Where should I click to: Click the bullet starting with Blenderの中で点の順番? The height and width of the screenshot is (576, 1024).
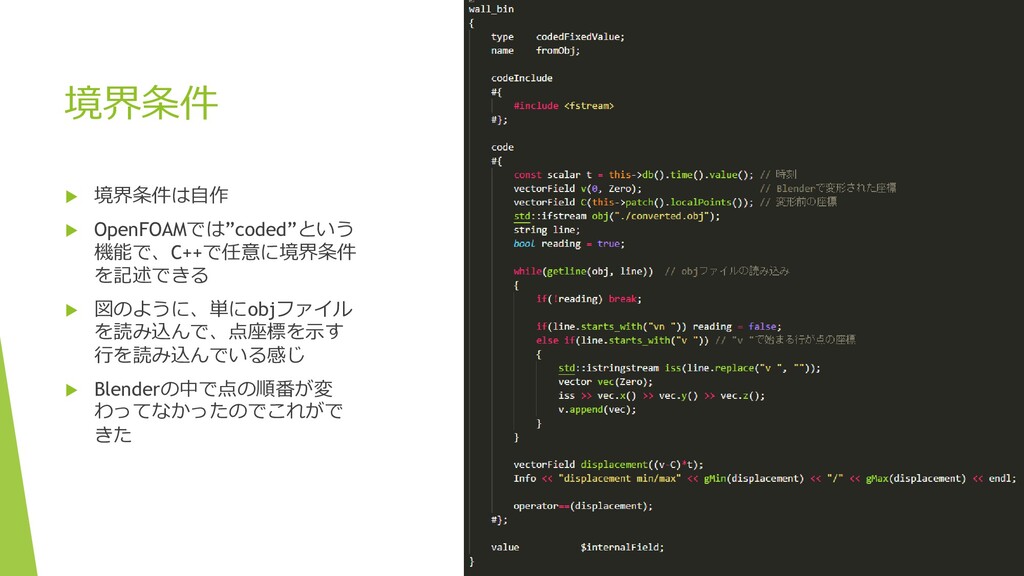(x=218, y=411)
